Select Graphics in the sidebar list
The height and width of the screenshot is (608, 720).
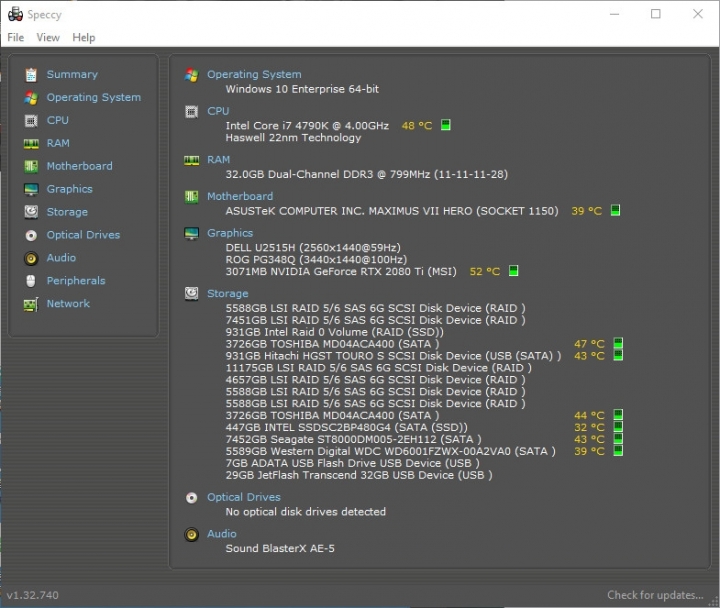point(69,189)
